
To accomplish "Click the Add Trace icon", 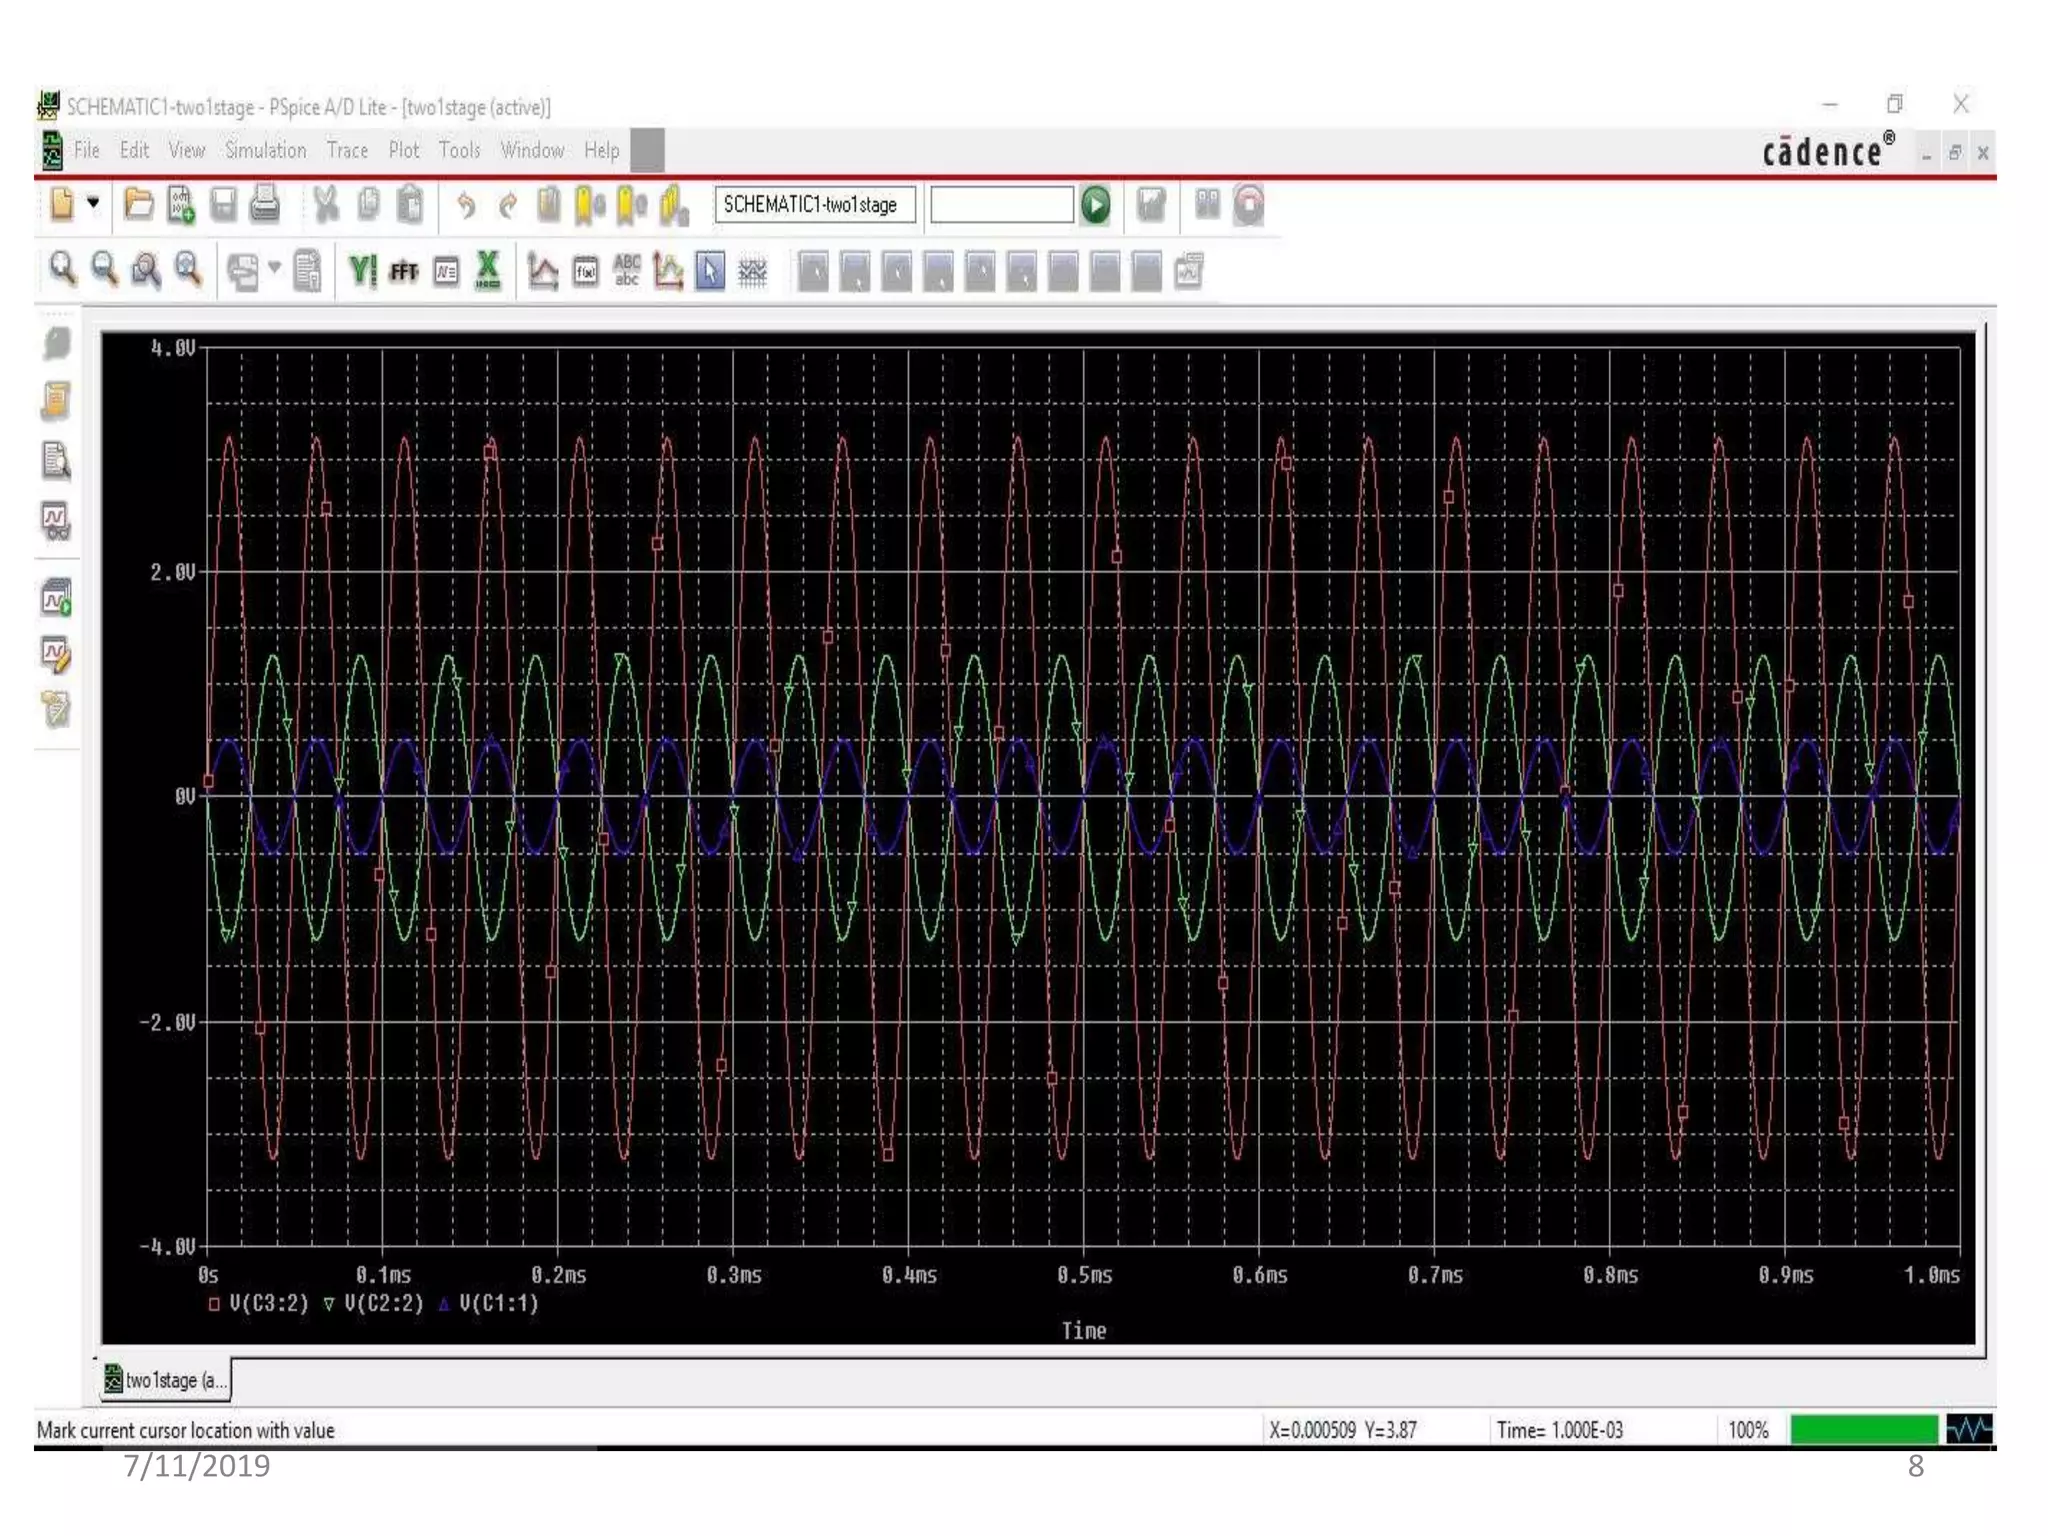I will point(542,271).
